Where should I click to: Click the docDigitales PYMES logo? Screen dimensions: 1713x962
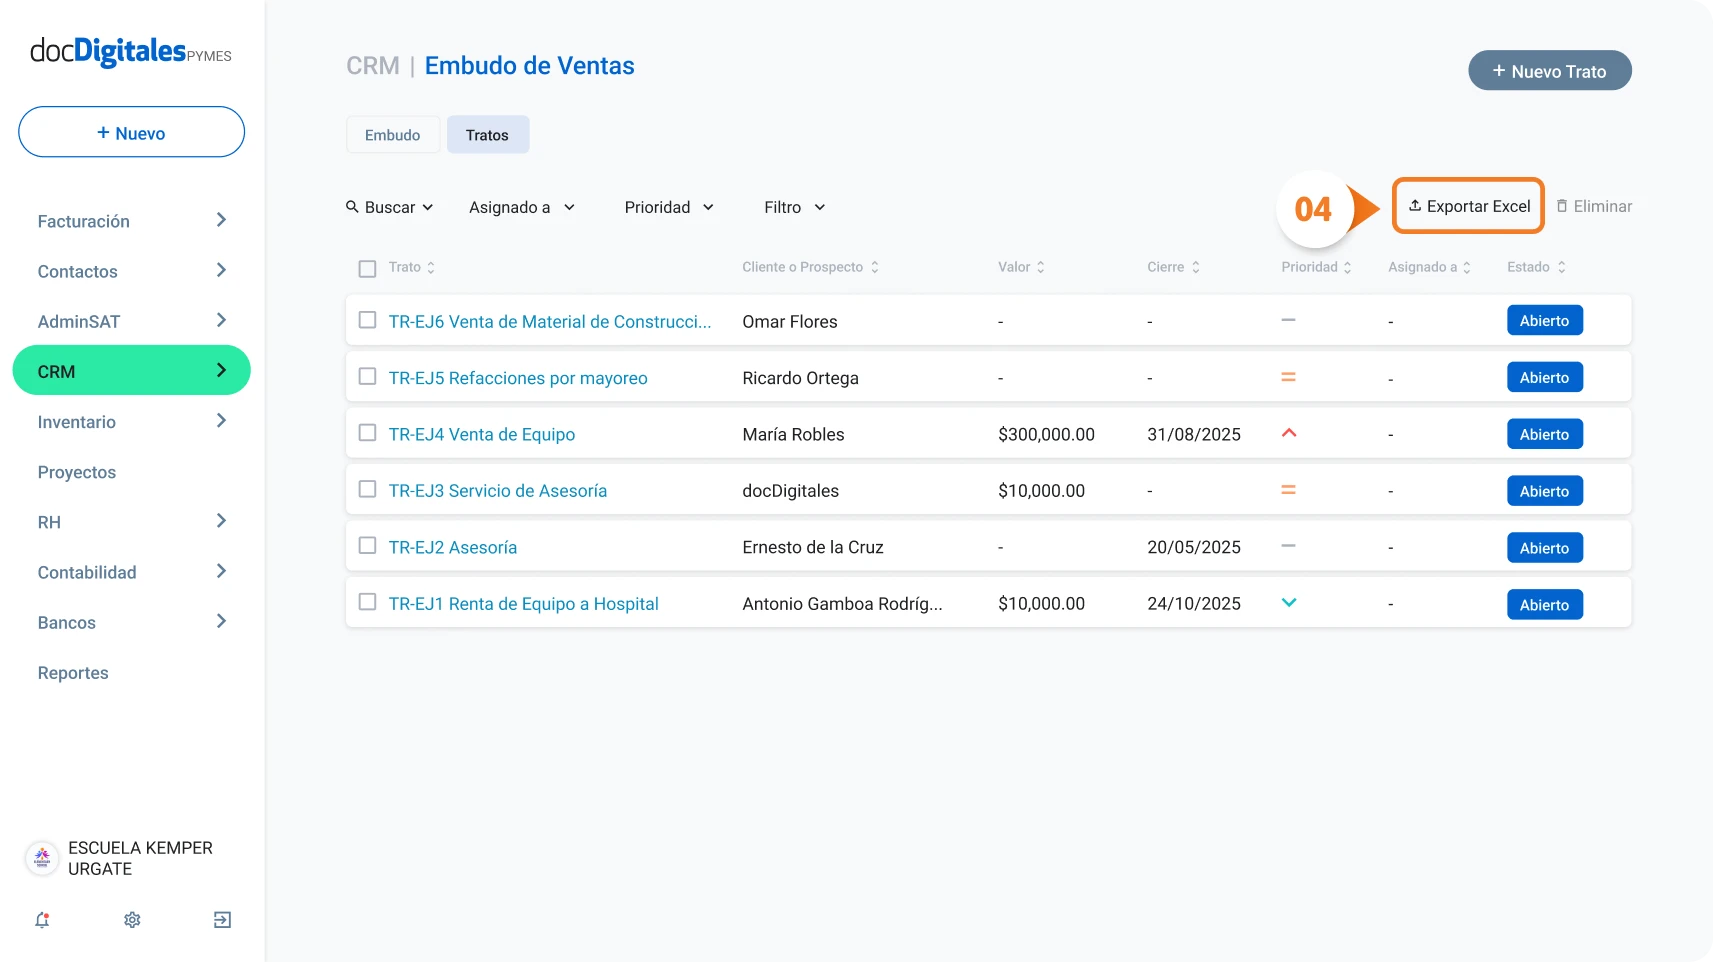pyautogui.click(x=131, y=52)
